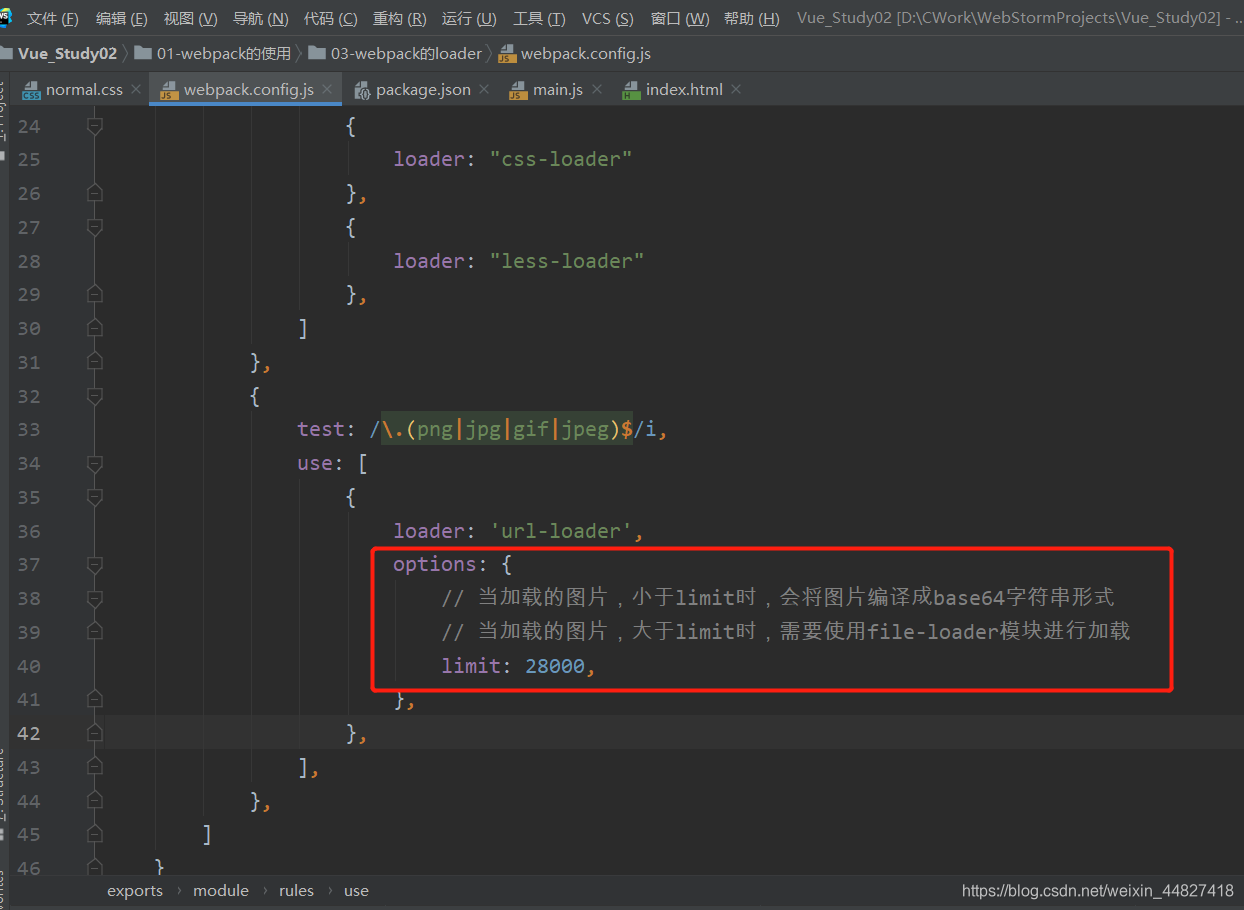Click WebStorm app icon in title bar

(4, 17)
